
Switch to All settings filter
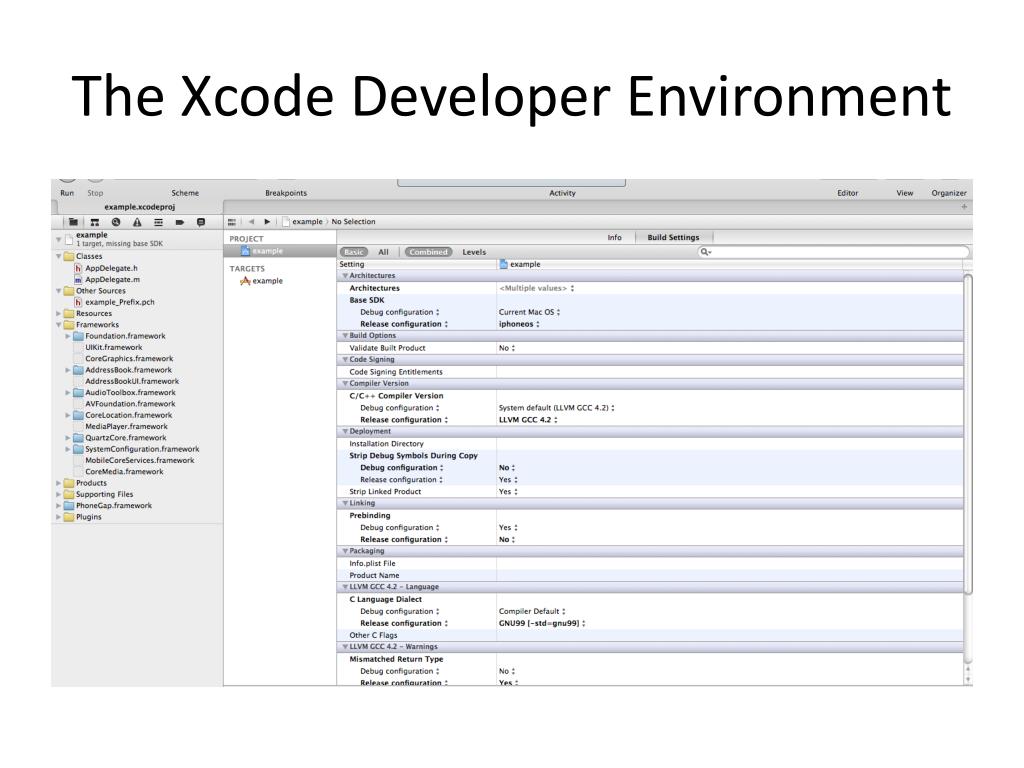tap(383, 252)
